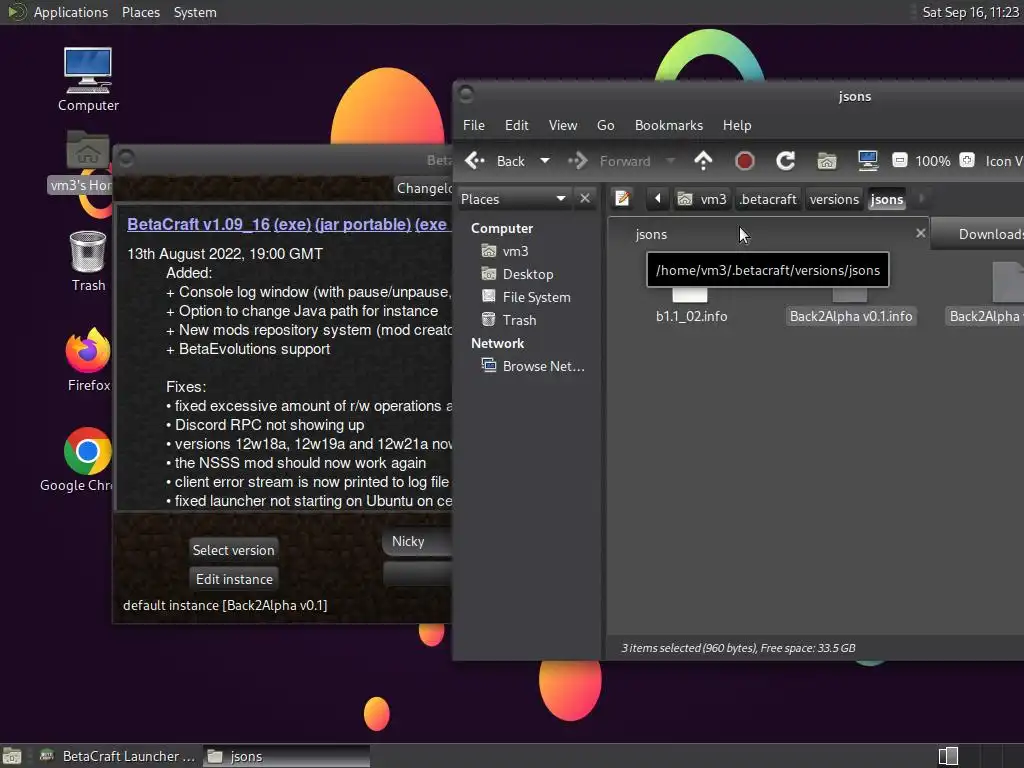Open the Places sidebar selector dropdown
Screen dimensions: 1024x768
513,199
